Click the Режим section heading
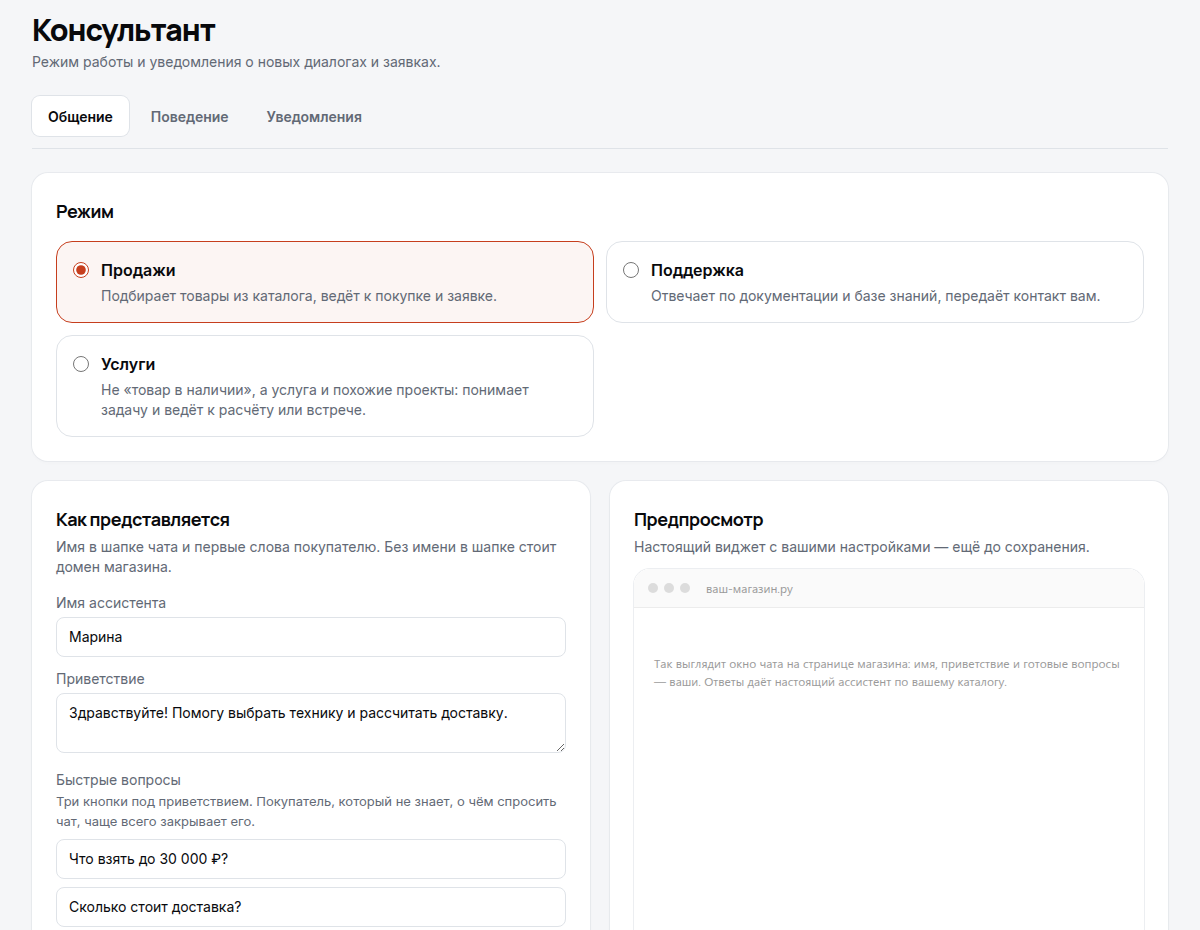The height and width of the screenshot is (930, 1200). [x=85, y=212]
